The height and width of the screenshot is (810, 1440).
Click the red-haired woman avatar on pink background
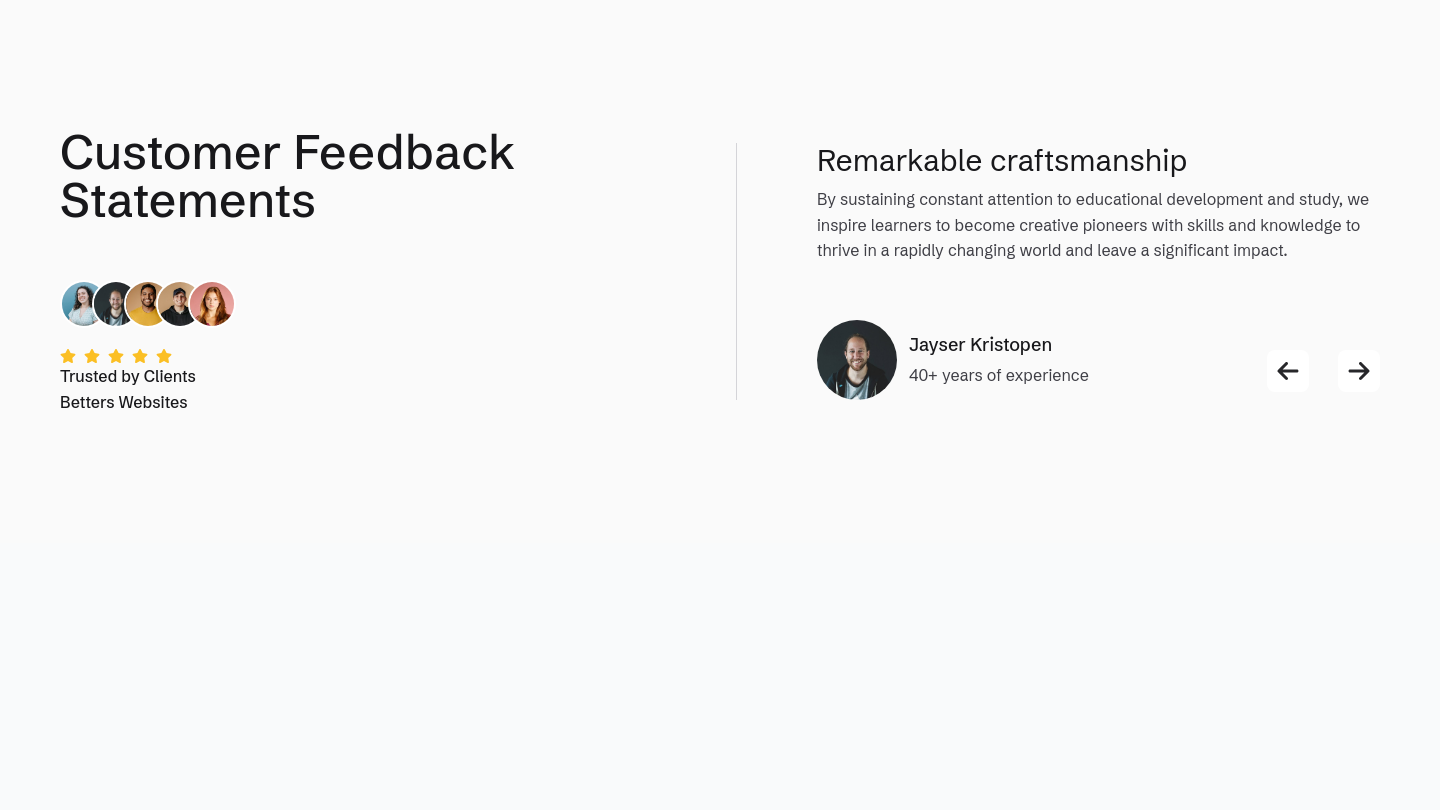(x=212, y=304)
